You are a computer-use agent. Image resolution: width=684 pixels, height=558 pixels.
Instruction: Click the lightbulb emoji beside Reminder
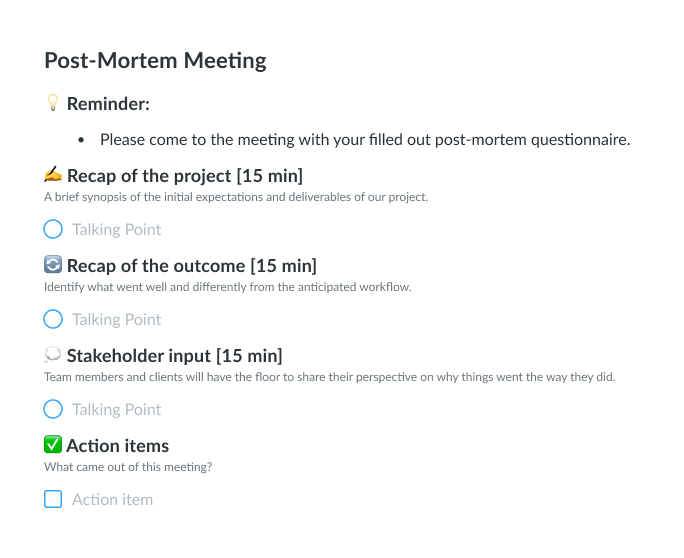click(53, 103)
